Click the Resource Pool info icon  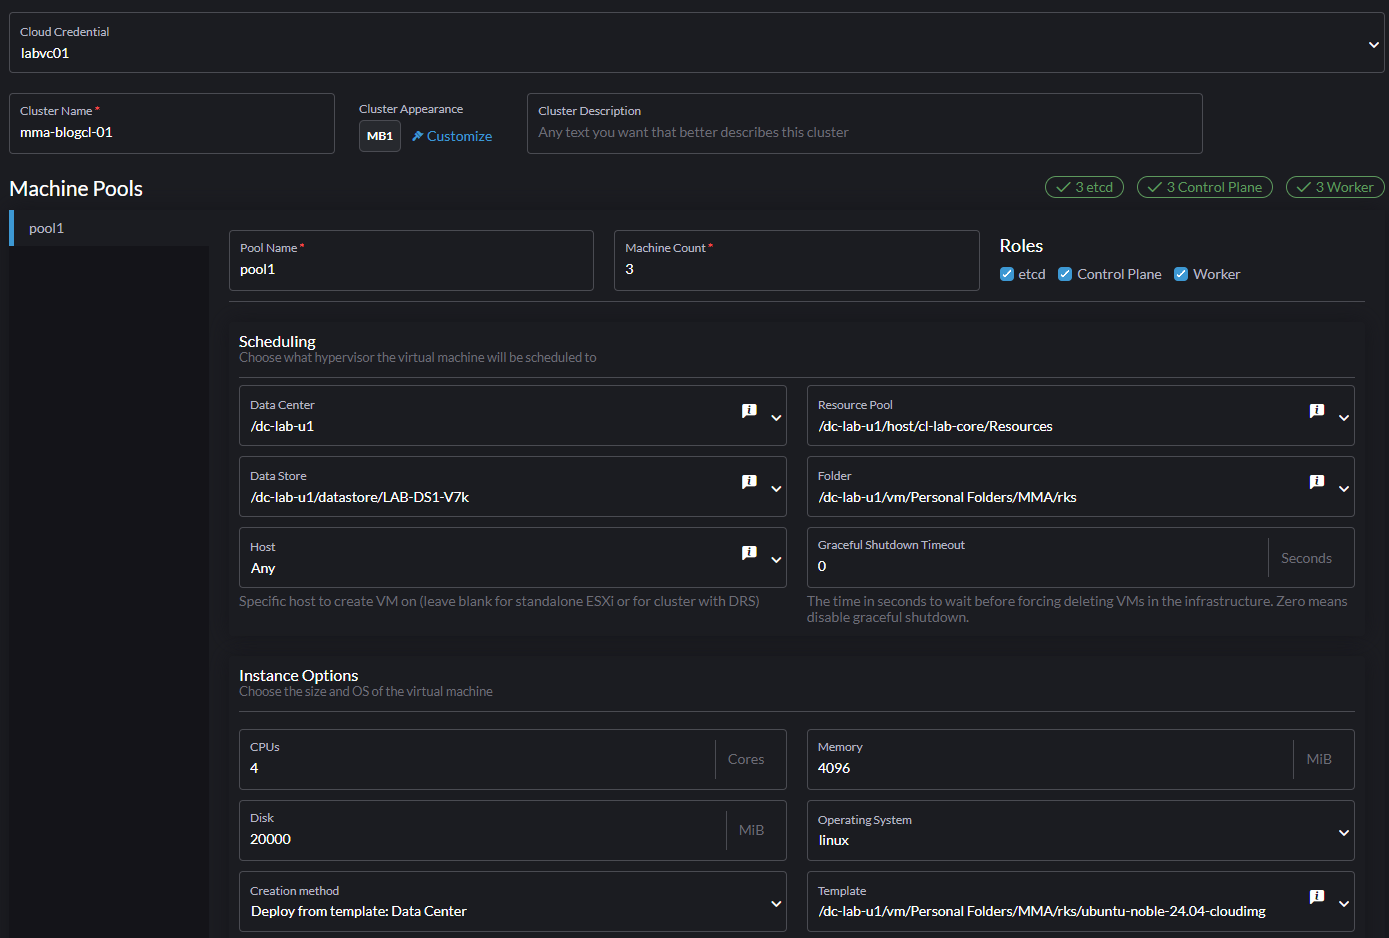click(x=1317, y=411)
